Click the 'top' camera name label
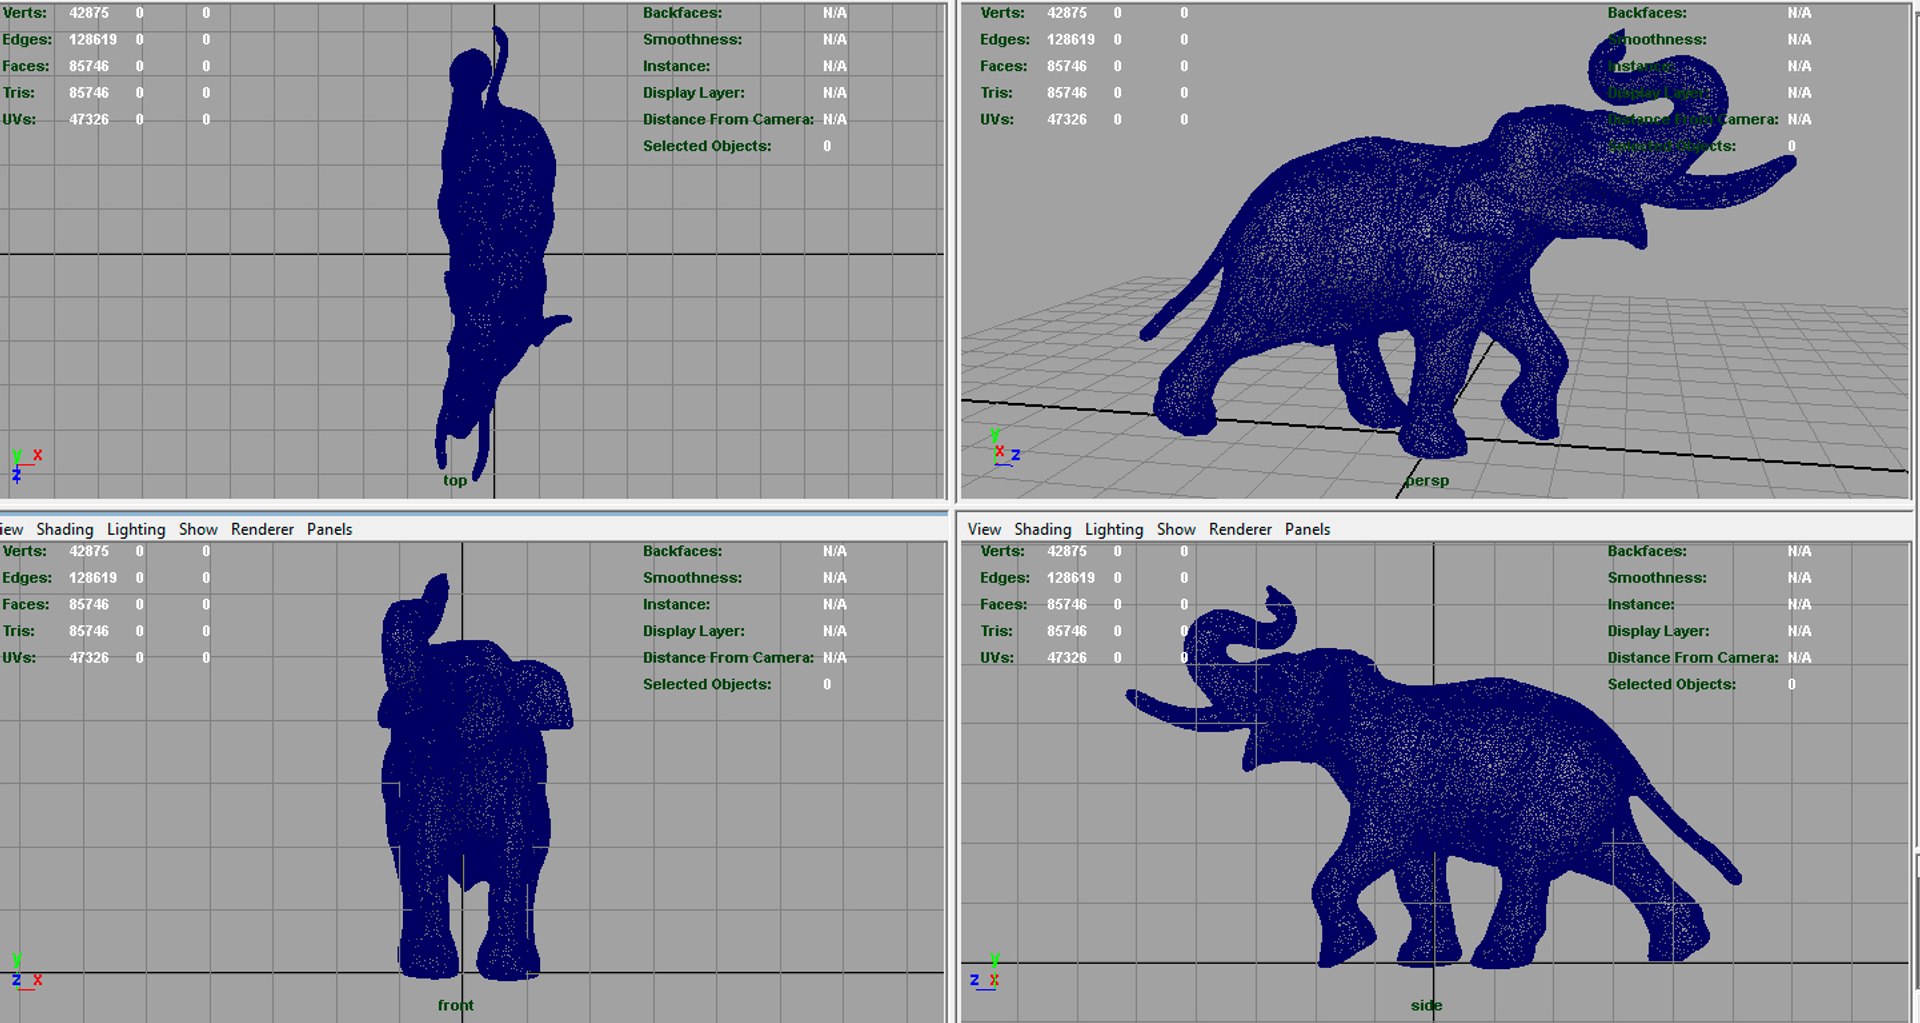 455,480
